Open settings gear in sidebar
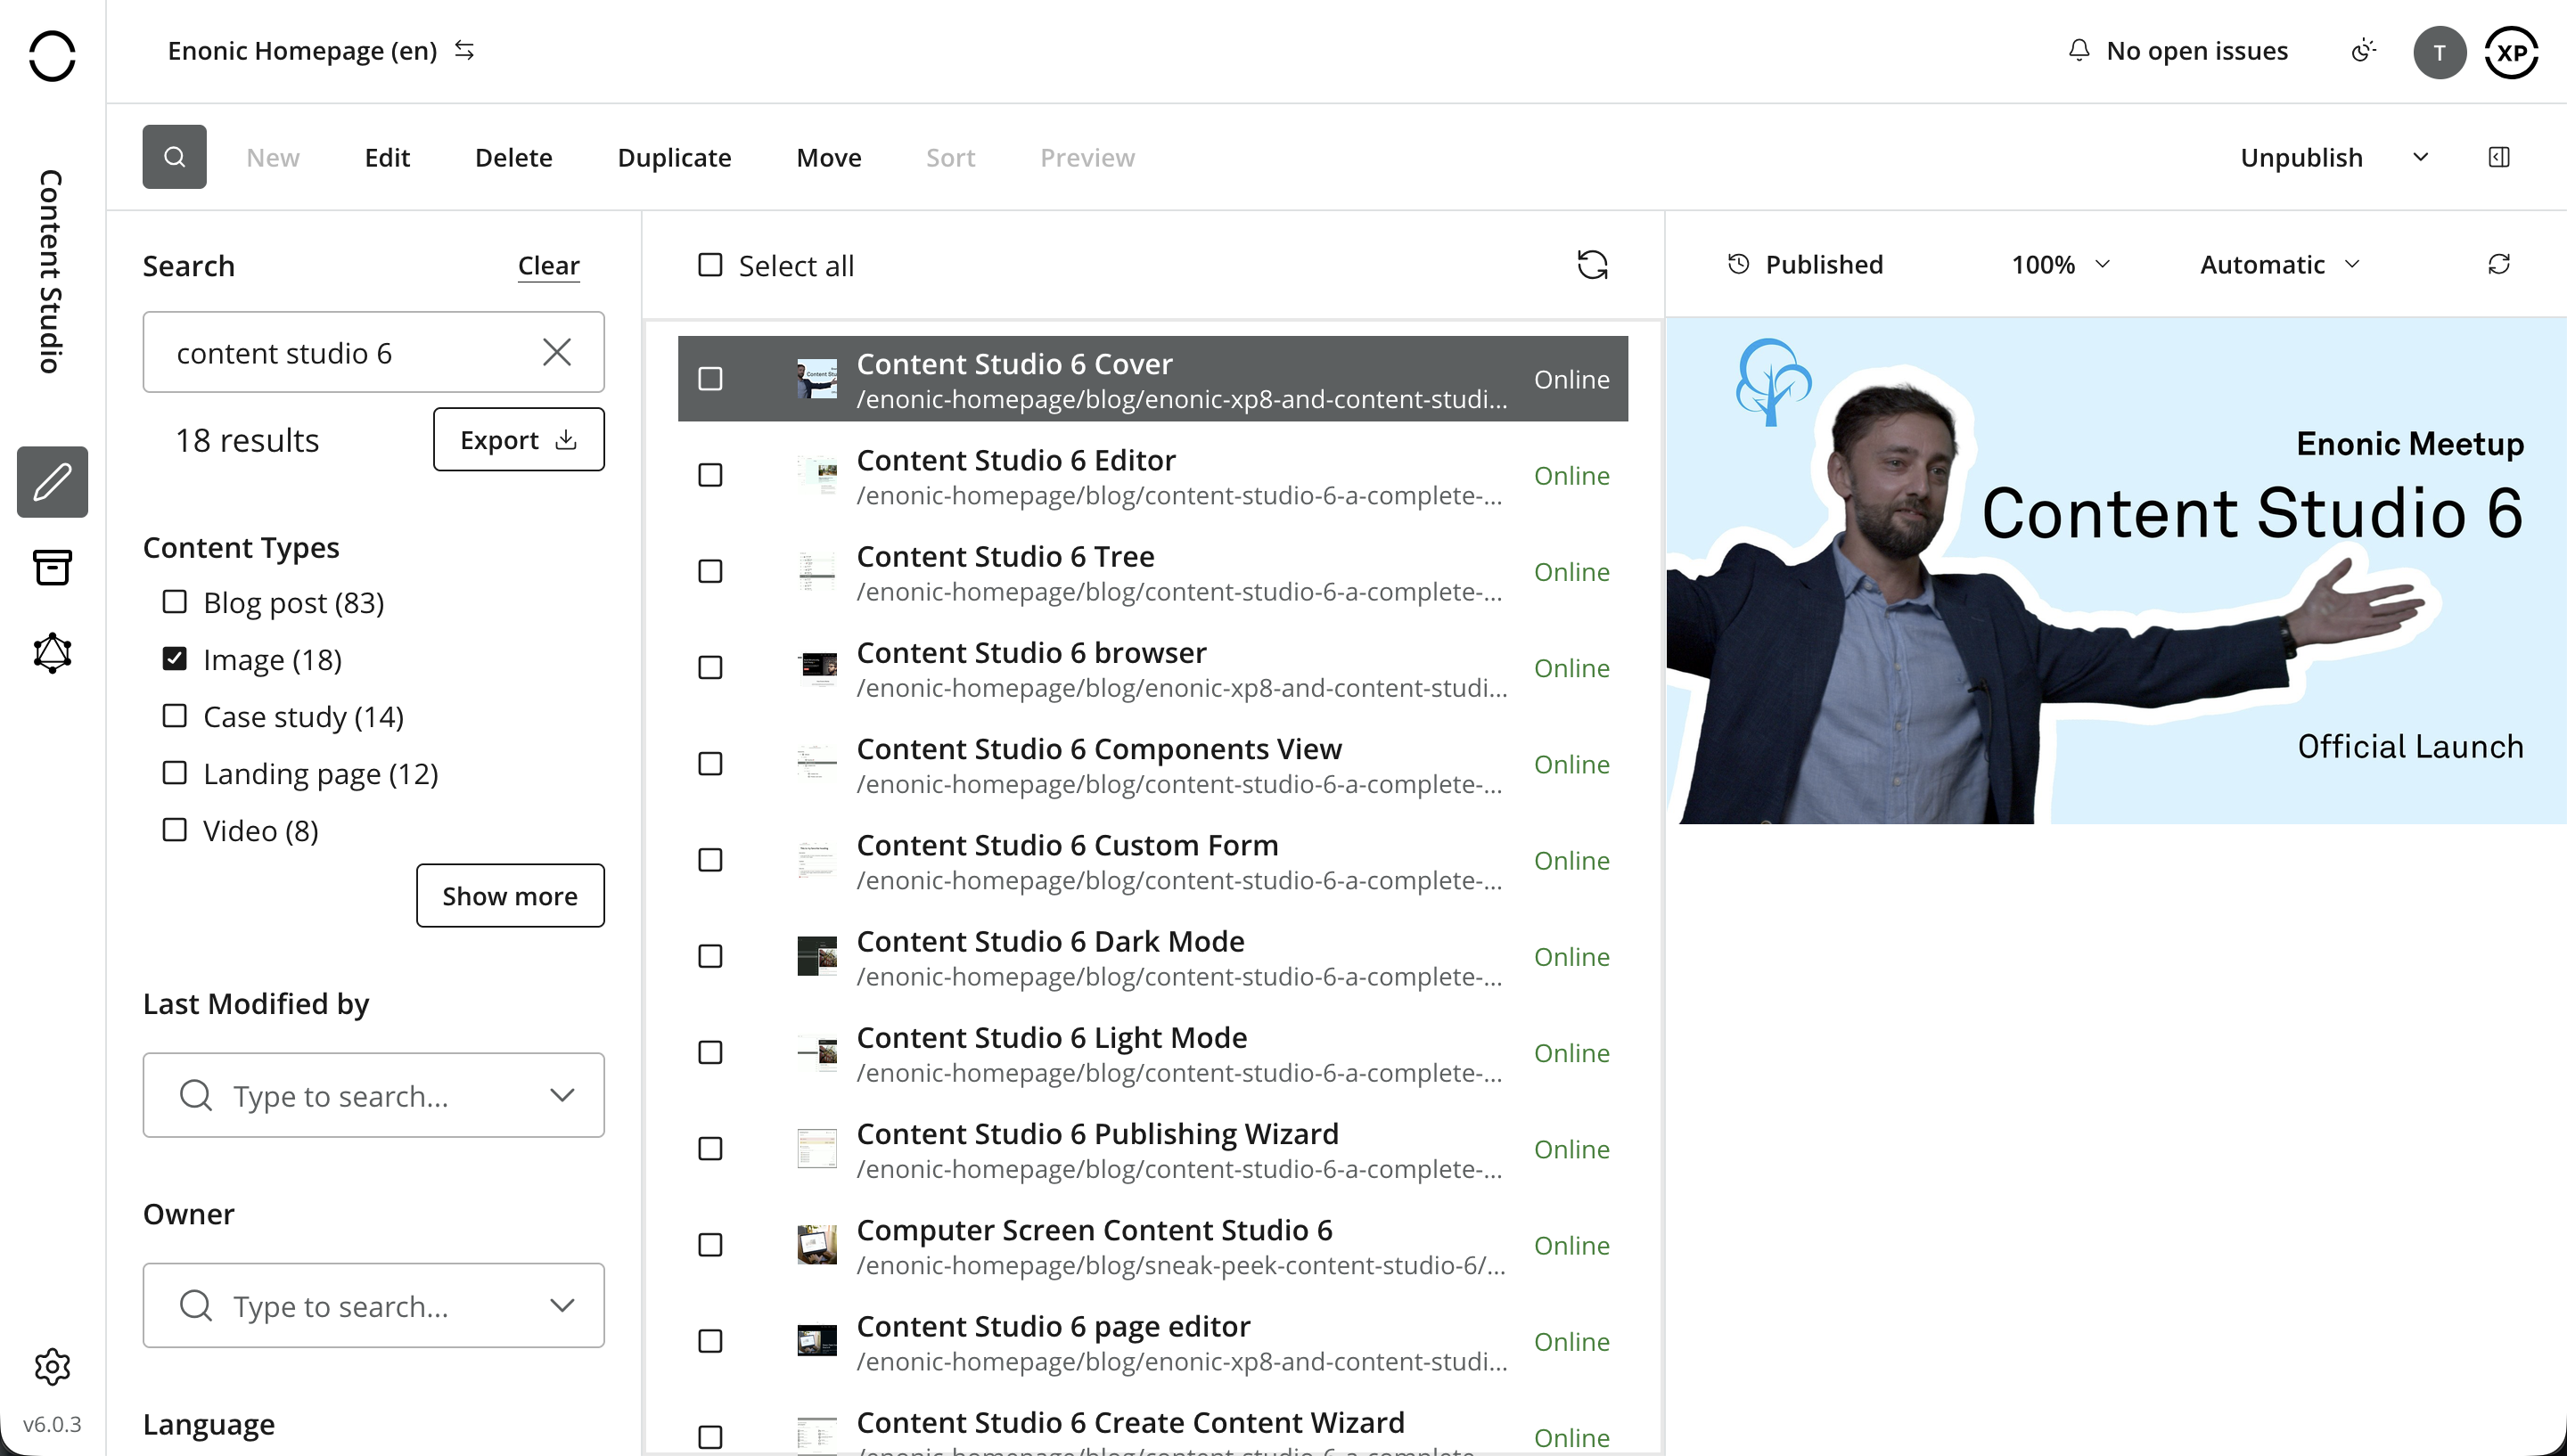Screen dimensions: 2567x1456 (x=52, y=1367)
